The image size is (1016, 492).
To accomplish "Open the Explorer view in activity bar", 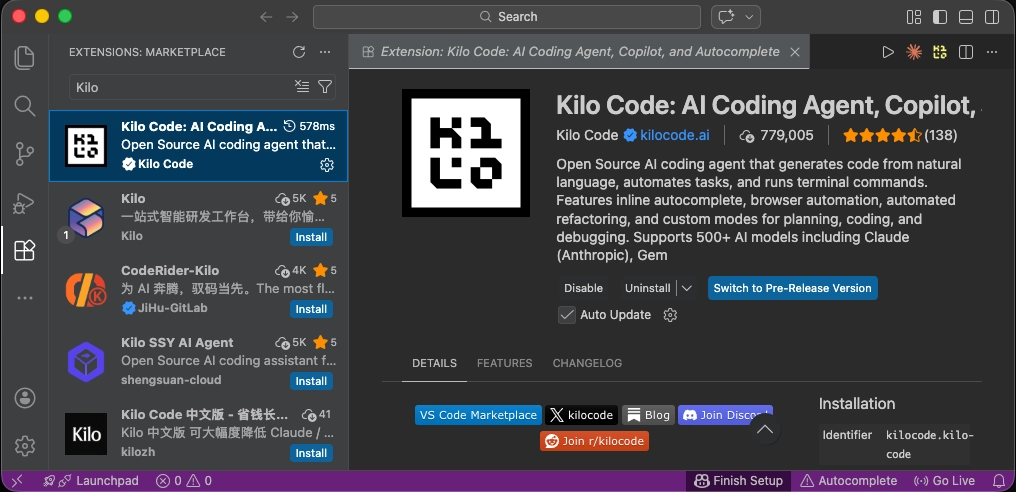I will (25, 58).
